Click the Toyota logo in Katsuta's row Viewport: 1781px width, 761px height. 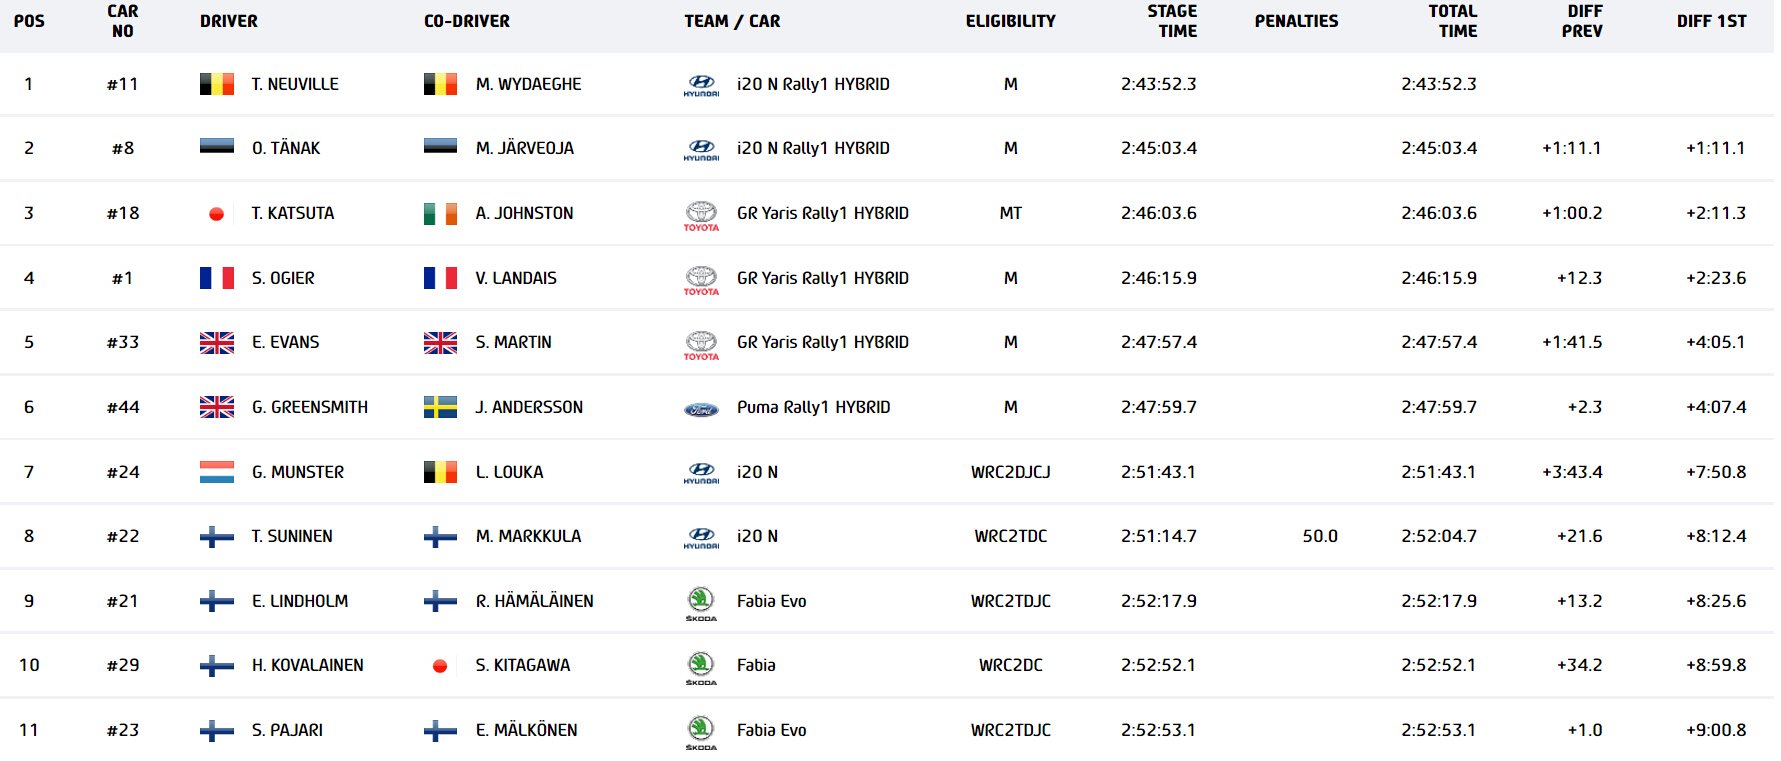click(701, 215)
